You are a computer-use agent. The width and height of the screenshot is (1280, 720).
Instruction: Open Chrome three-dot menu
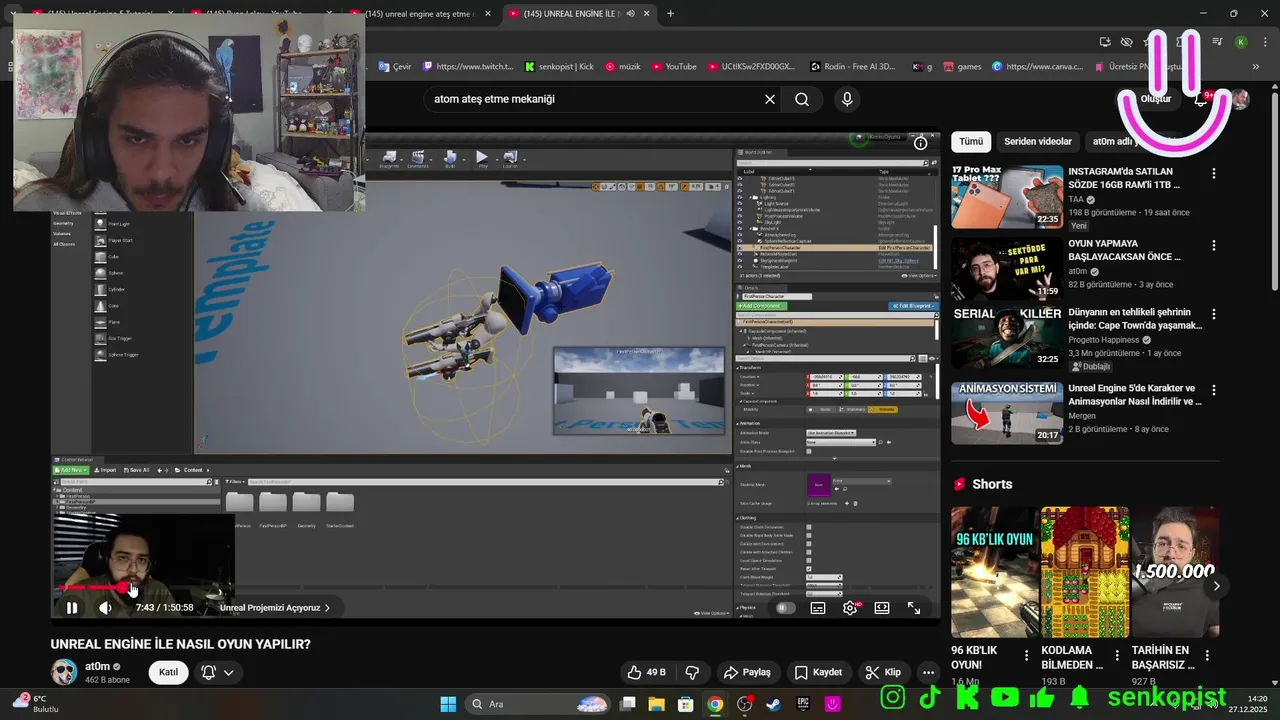[x=1263, y=42]
